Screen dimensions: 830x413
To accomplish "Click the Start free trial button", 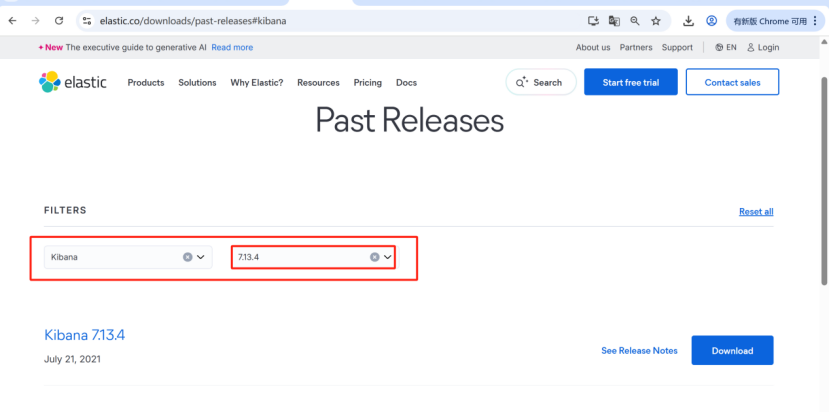I will point(630,82).
